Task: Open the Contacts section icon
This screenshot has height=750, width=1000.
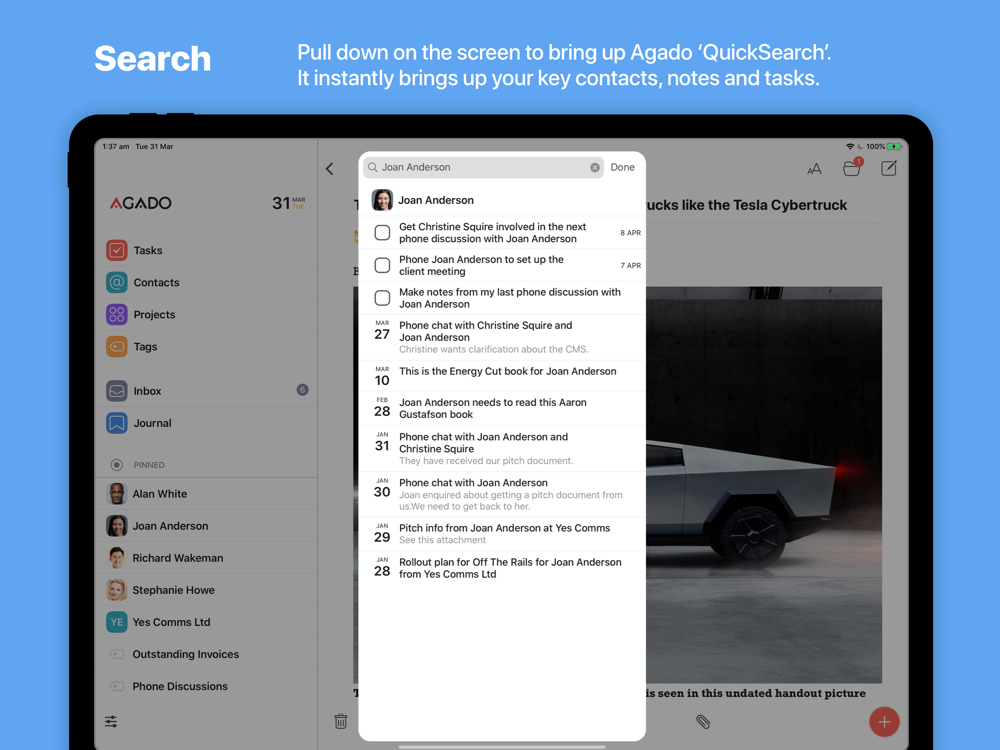Action: 117,282
